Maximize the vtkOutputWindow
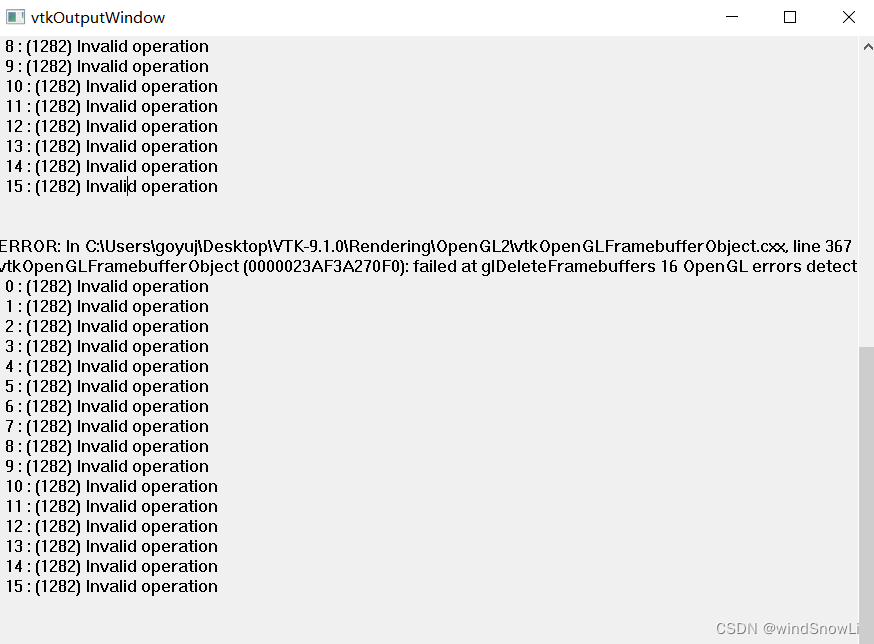The height and width of the screenshot is (644, 874). 789,17
